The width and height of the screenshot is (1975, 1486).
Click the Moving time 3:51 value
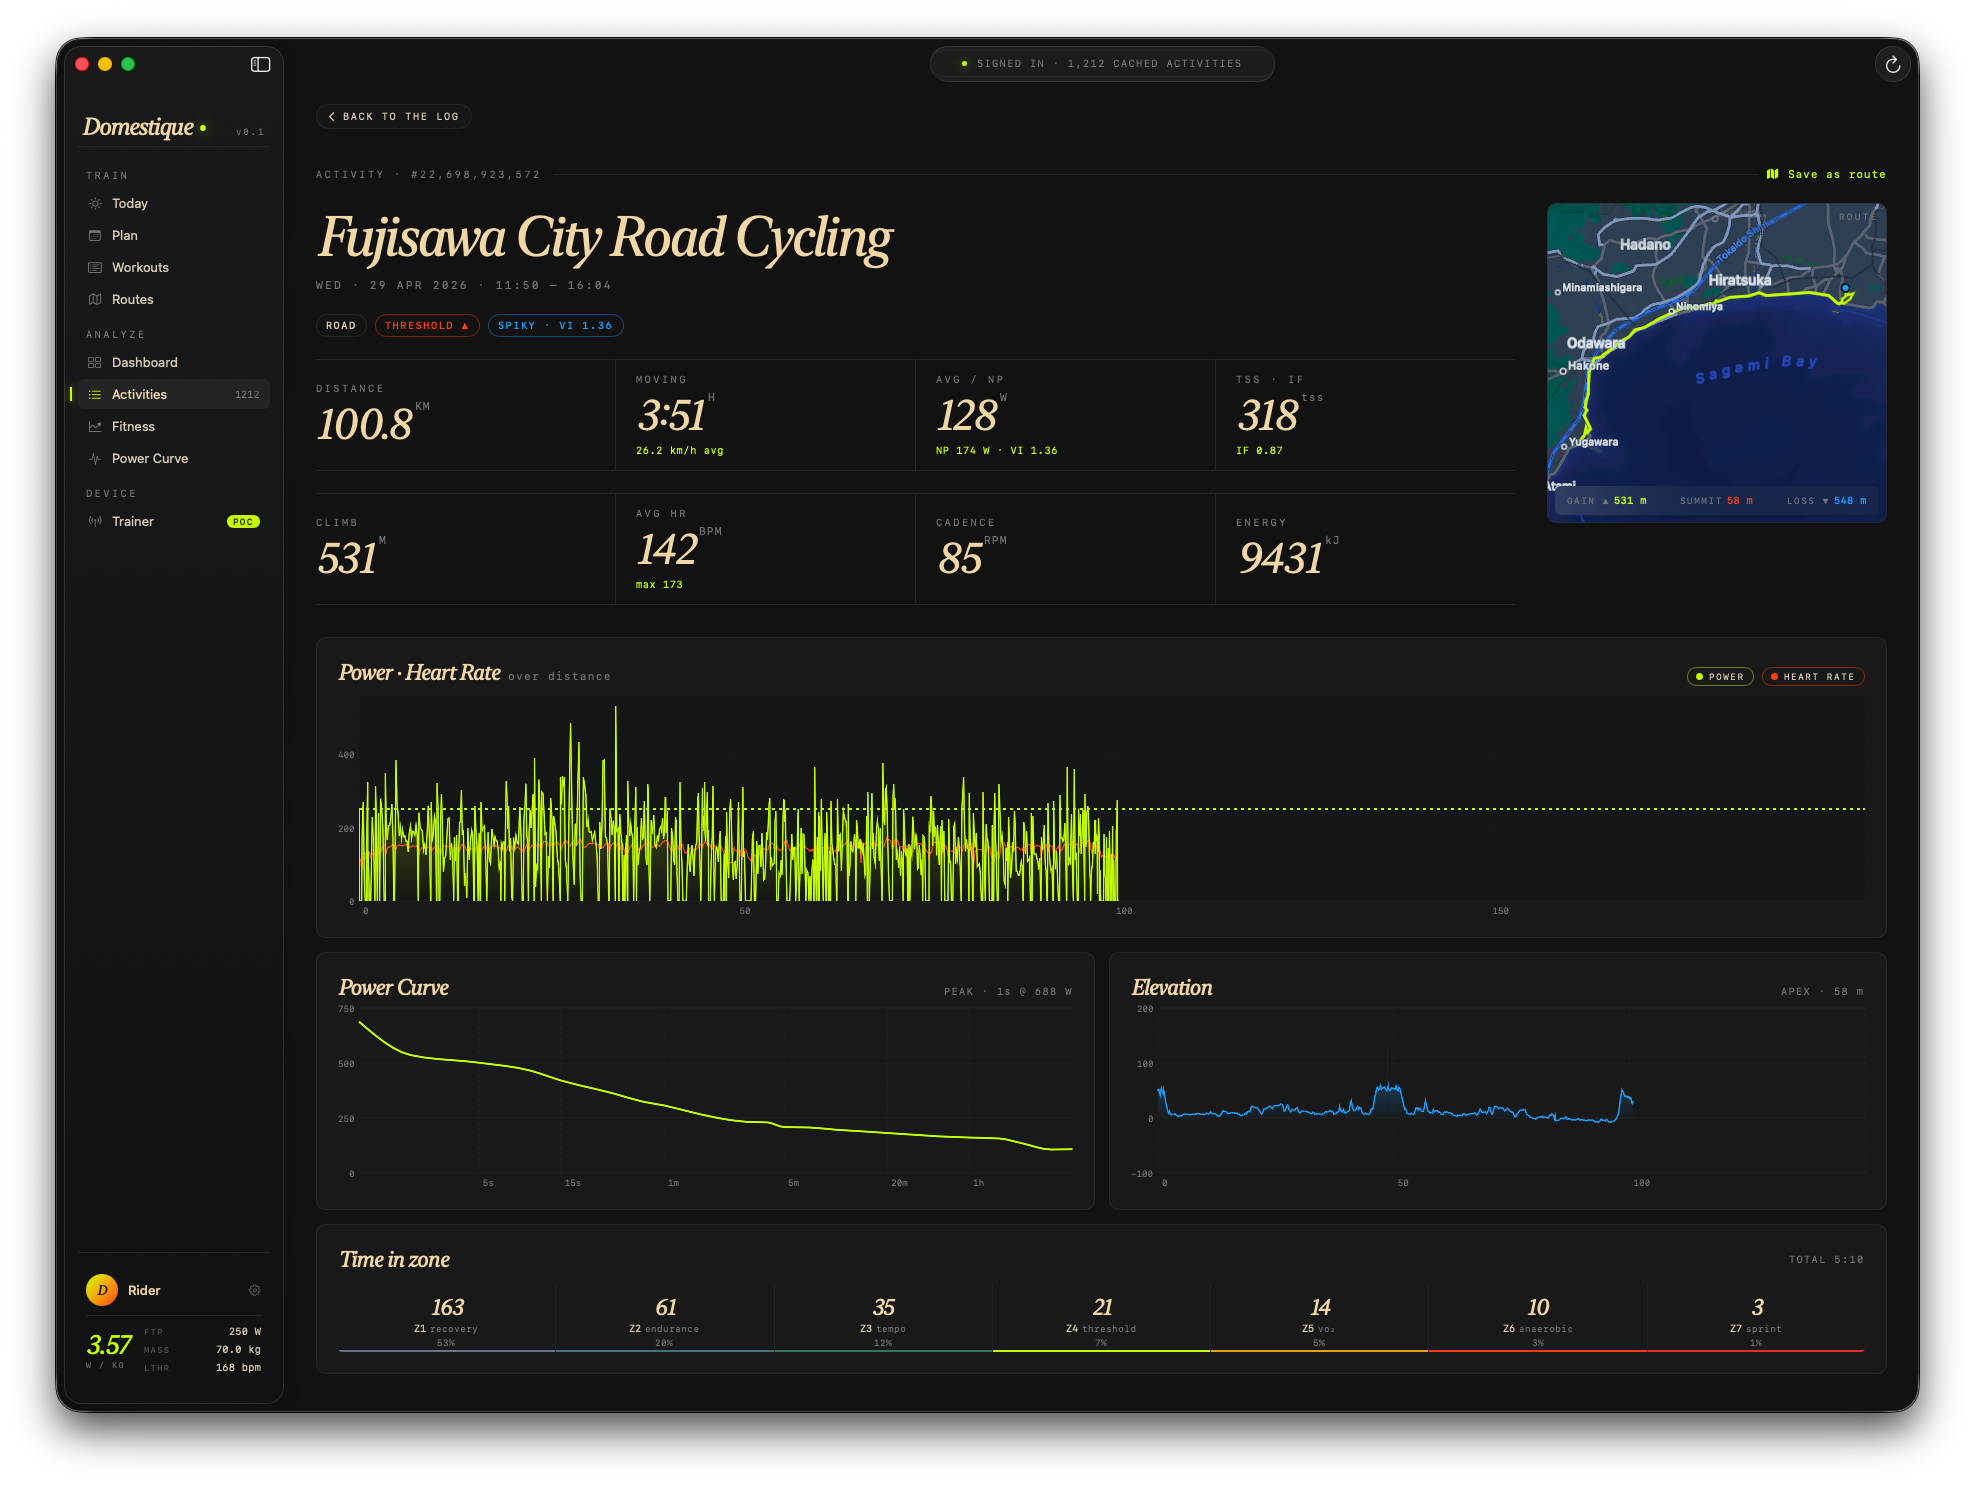pyautogui.click(x=672, y=415)
